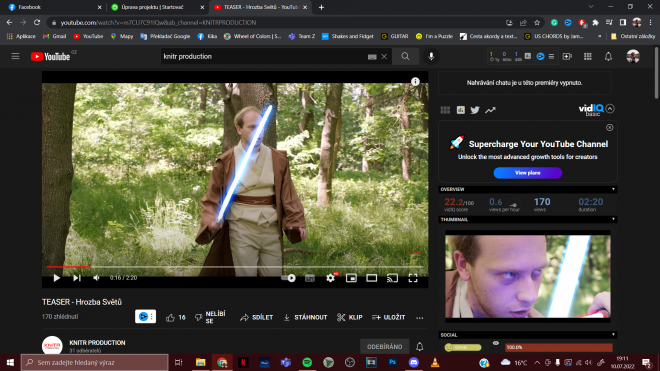Image resolution: width=660 pixels, height=371 pixels.
Task: Open YouTube notifications bell
Action: (x=608, y=56)
